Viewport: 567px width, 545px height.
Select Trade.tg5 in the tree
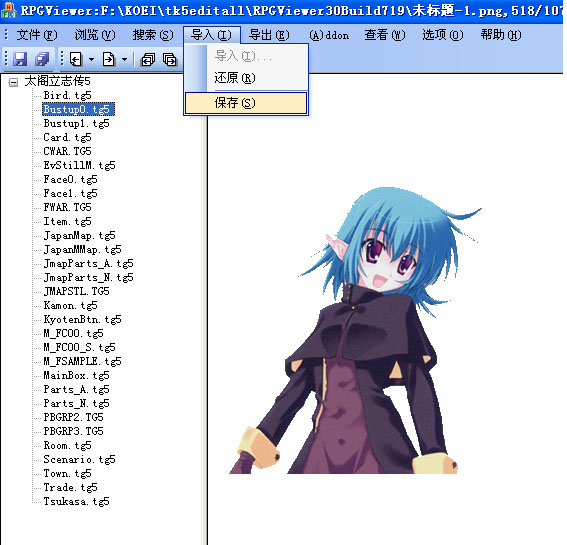[70, 487]
